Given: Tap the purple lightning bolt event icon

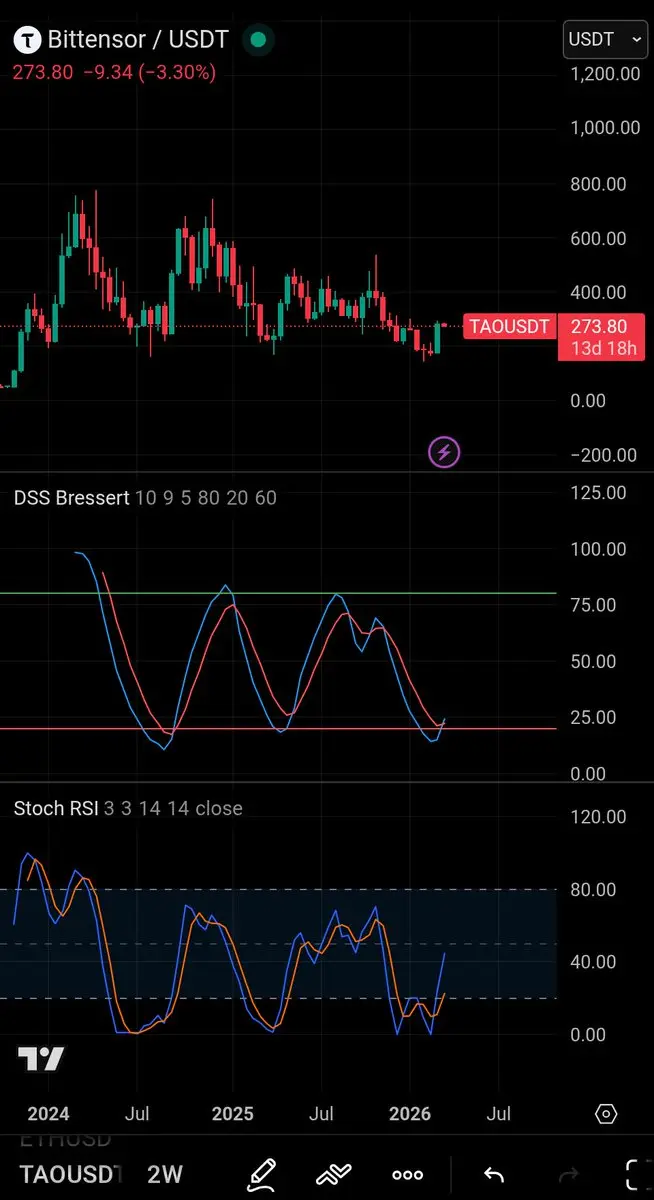Looking at the screenshot, I should pyautogui.click(x=444, y=452).
